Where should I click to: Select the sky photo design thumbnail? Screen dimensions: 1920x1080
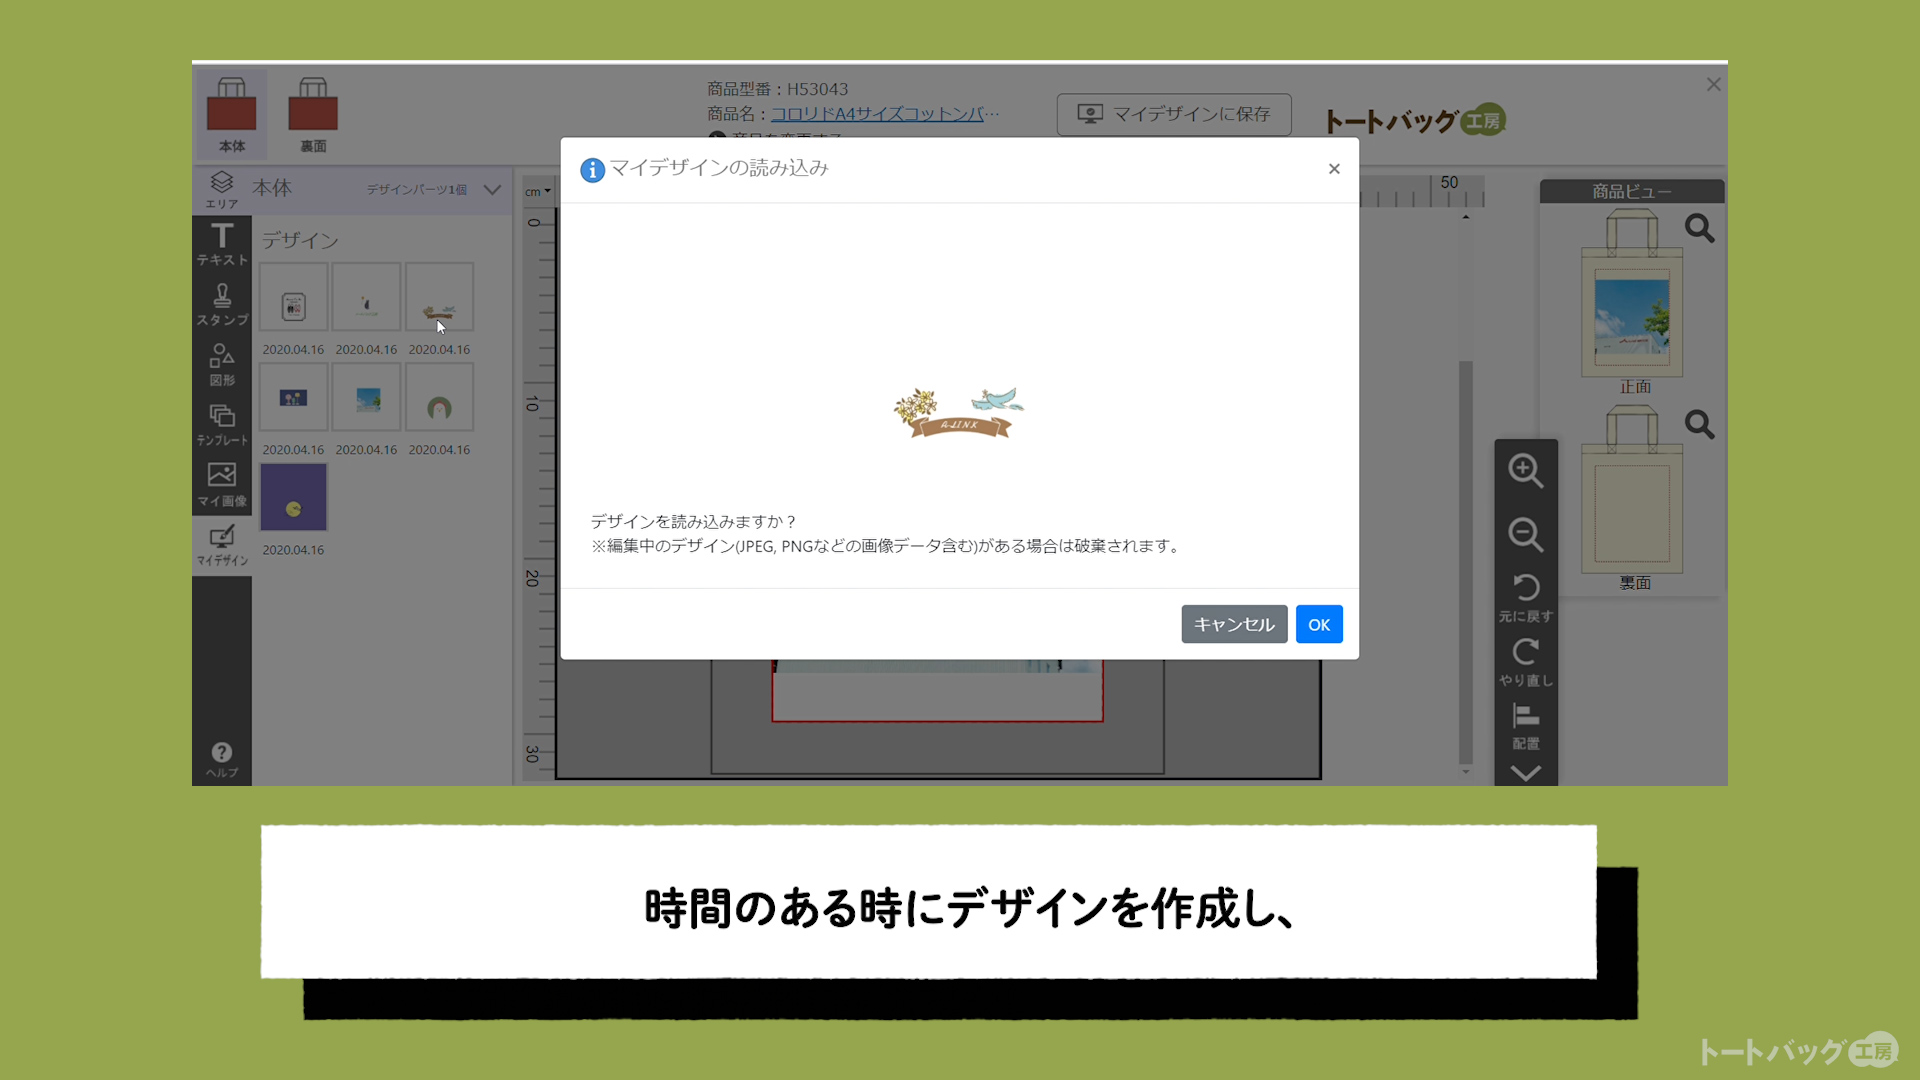[x=366, y=397]
